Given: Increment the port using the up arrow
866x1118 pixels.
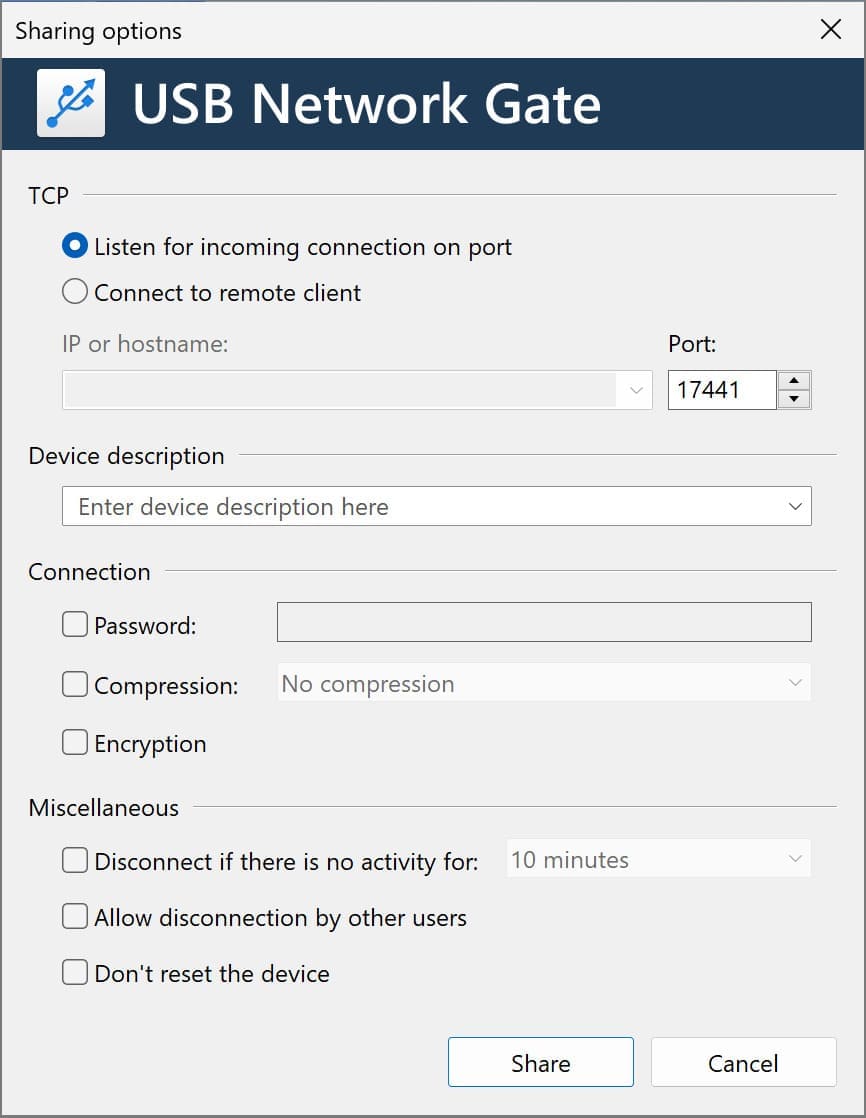Looking at the screenshot, I should coord(794,380).
